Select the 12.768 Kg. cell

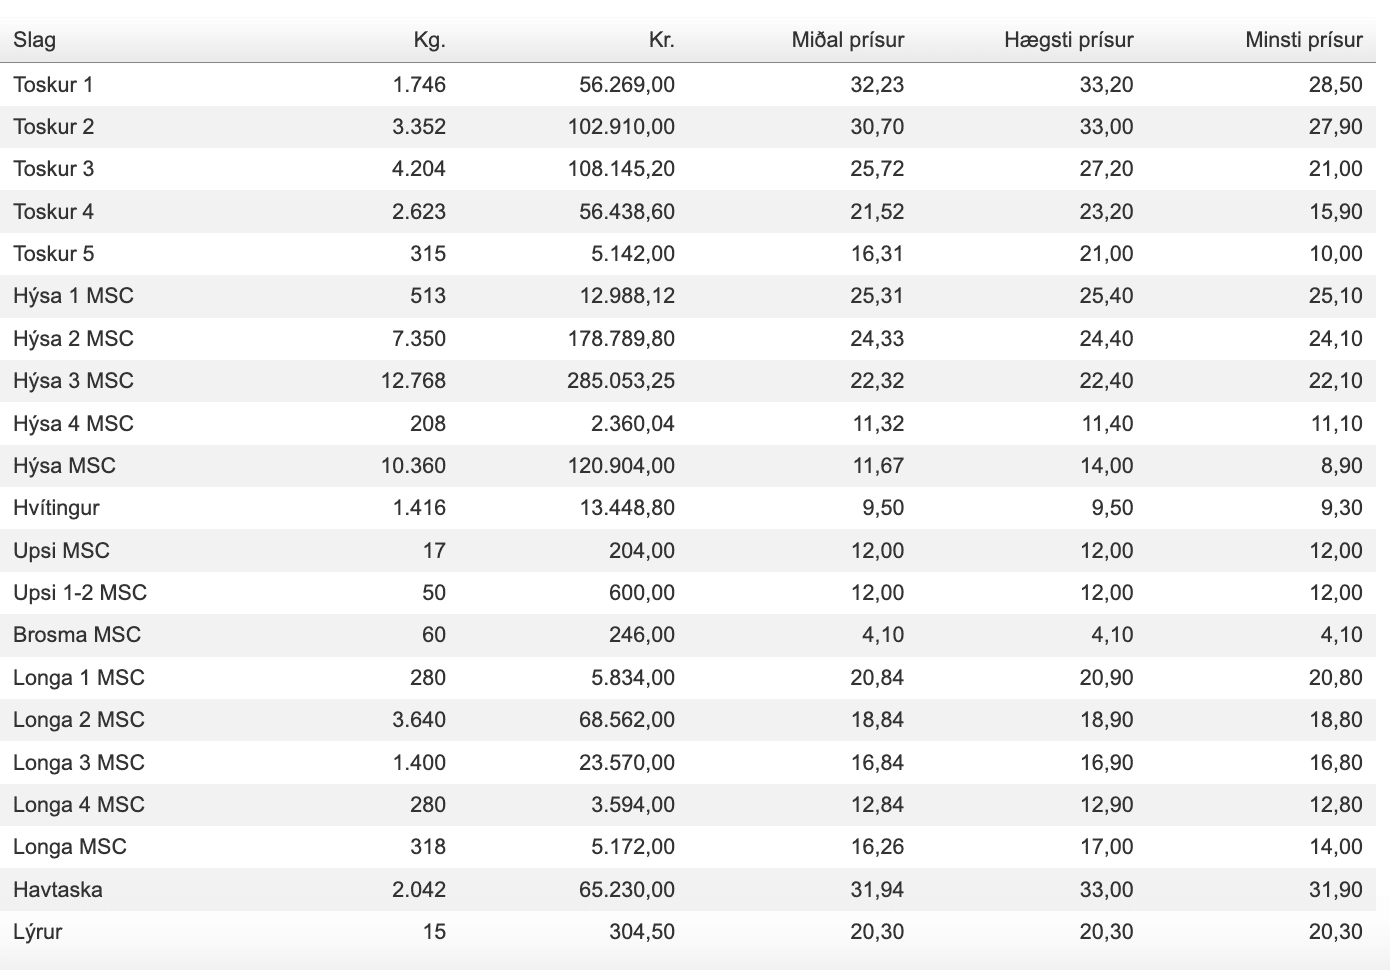pyautogui.click(x=413, y=381)
